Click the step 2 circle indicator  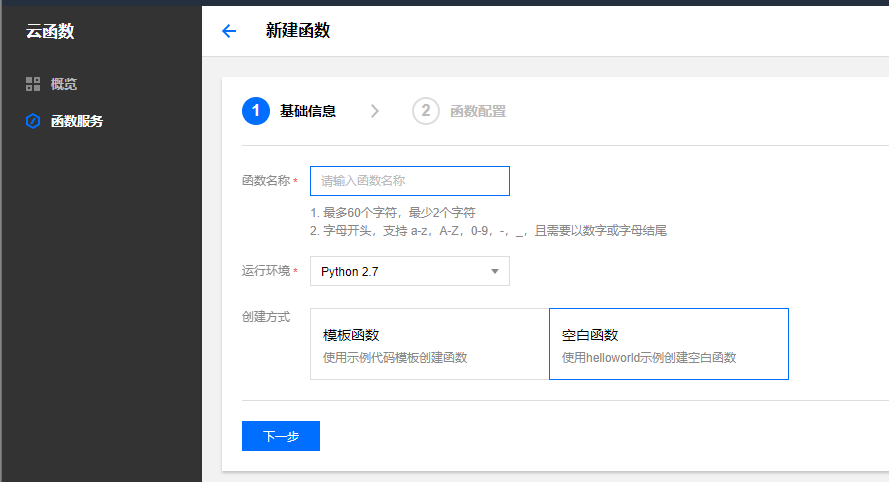coord(426,111)
